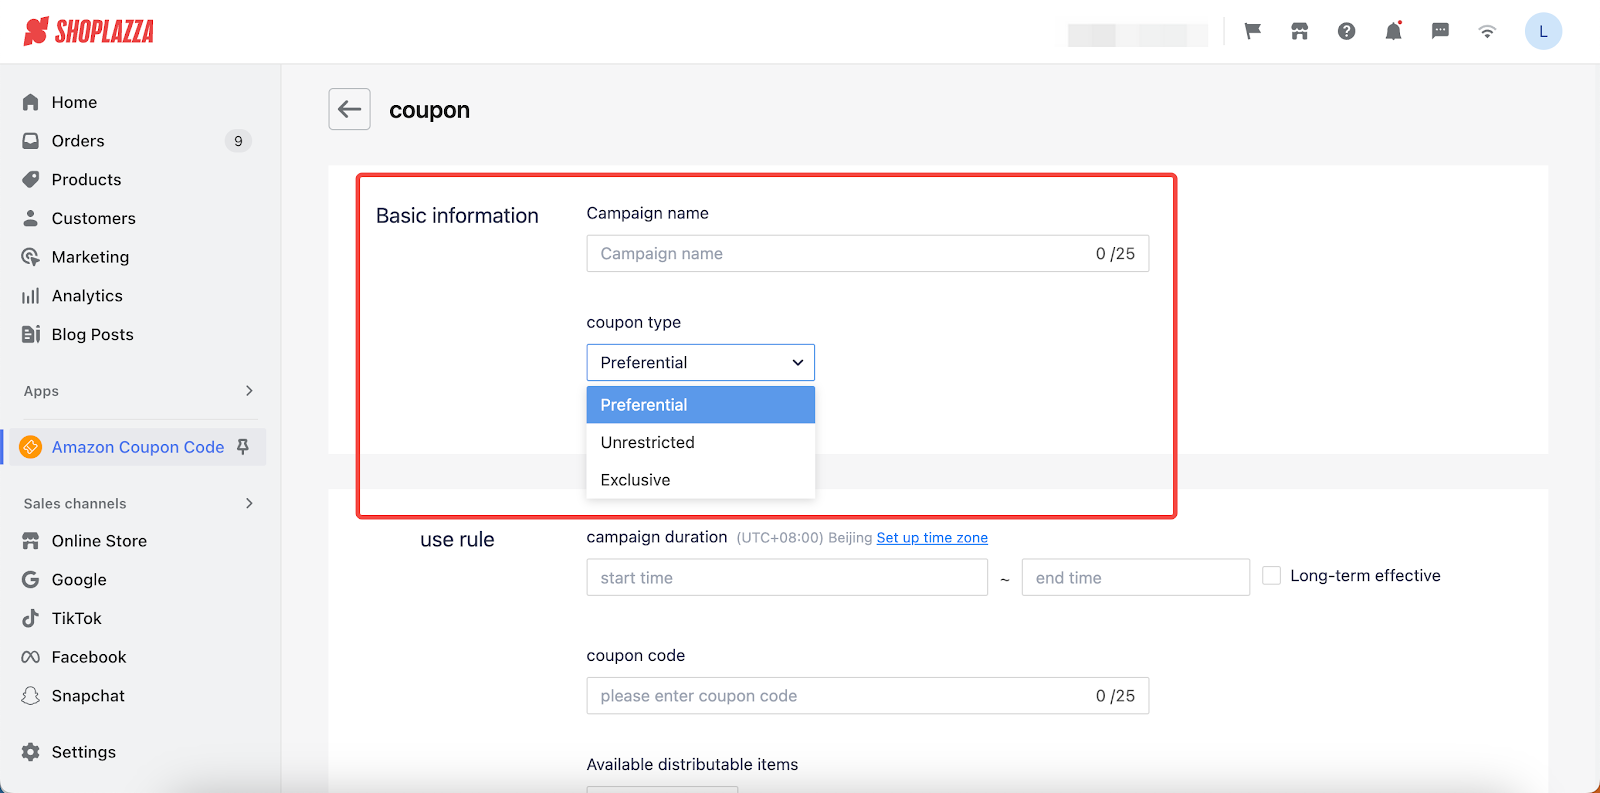Click the storefront icon in header

(1299, 31)
